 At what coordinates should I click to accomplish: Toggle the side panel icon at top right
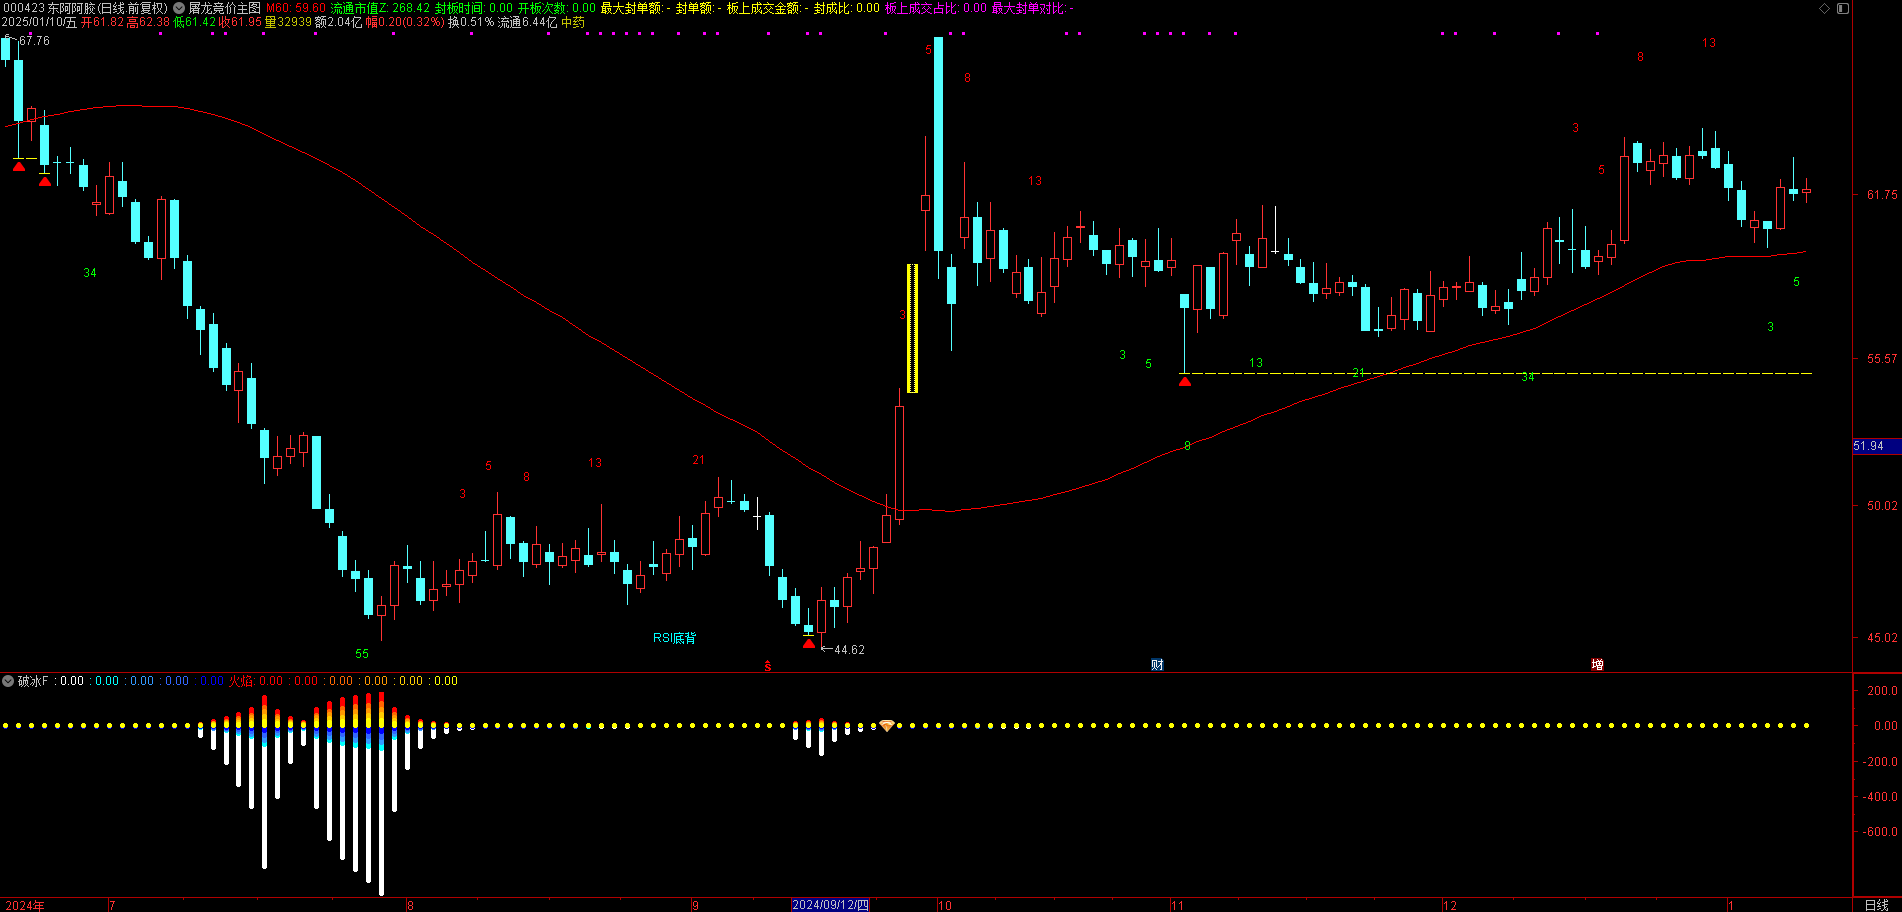click(1843, 8)
